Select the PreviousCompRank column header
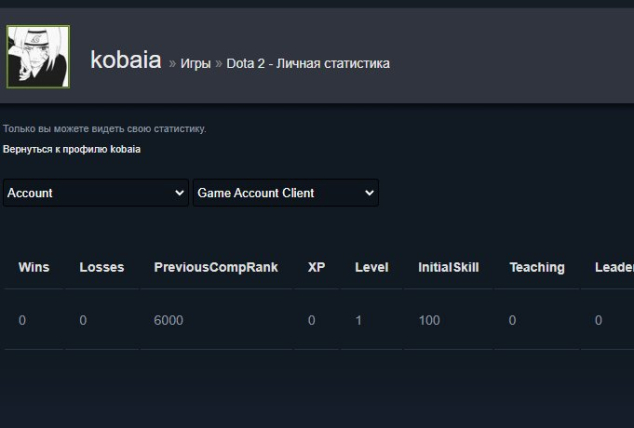The width and height of the screenshot is (634, 428). (x=216, y=267)
